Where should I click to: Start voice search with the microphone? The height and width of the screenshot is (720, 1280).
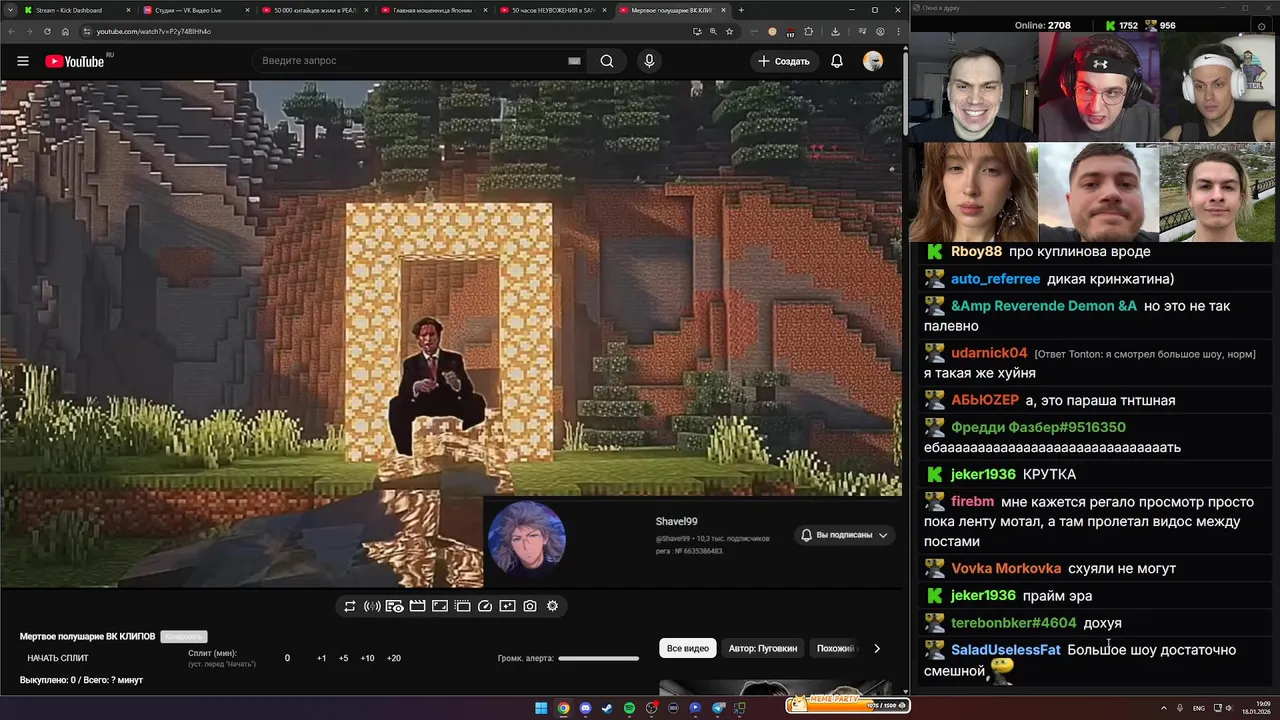[x=649, y=61]
